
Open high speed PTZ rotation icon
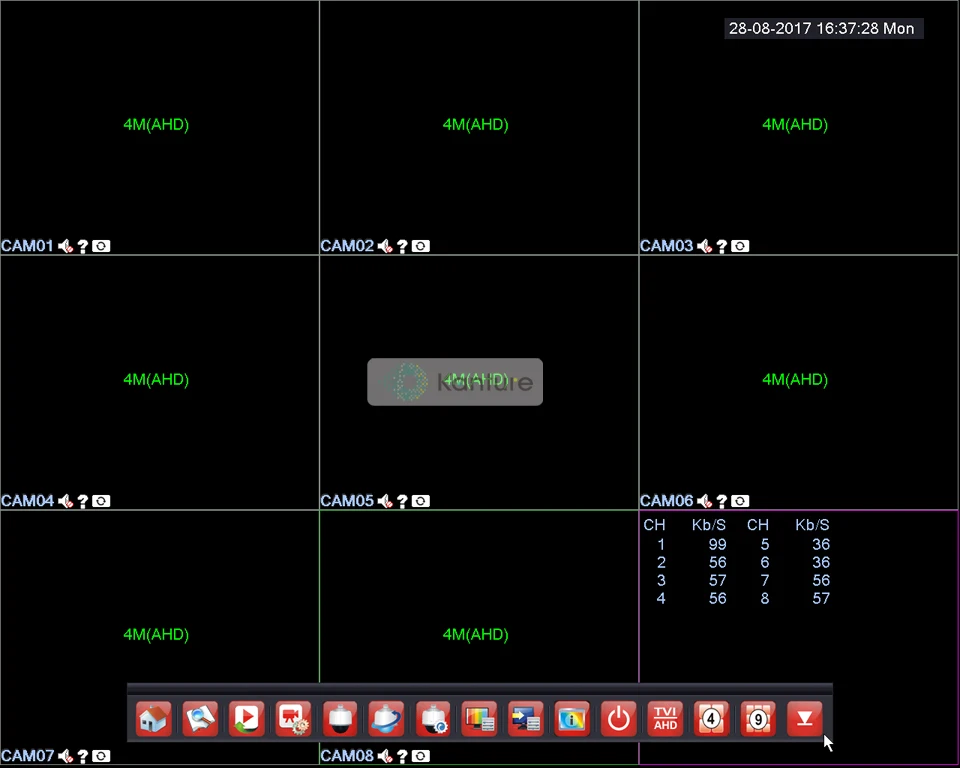pyautogui.click(x=386, y=718)
